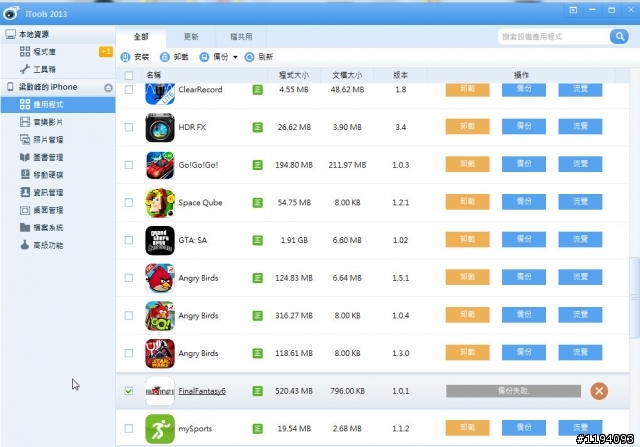Open the info management (資訊管理) sidebar item
Viewport: 640px width, 447px height.
[58, 192]
